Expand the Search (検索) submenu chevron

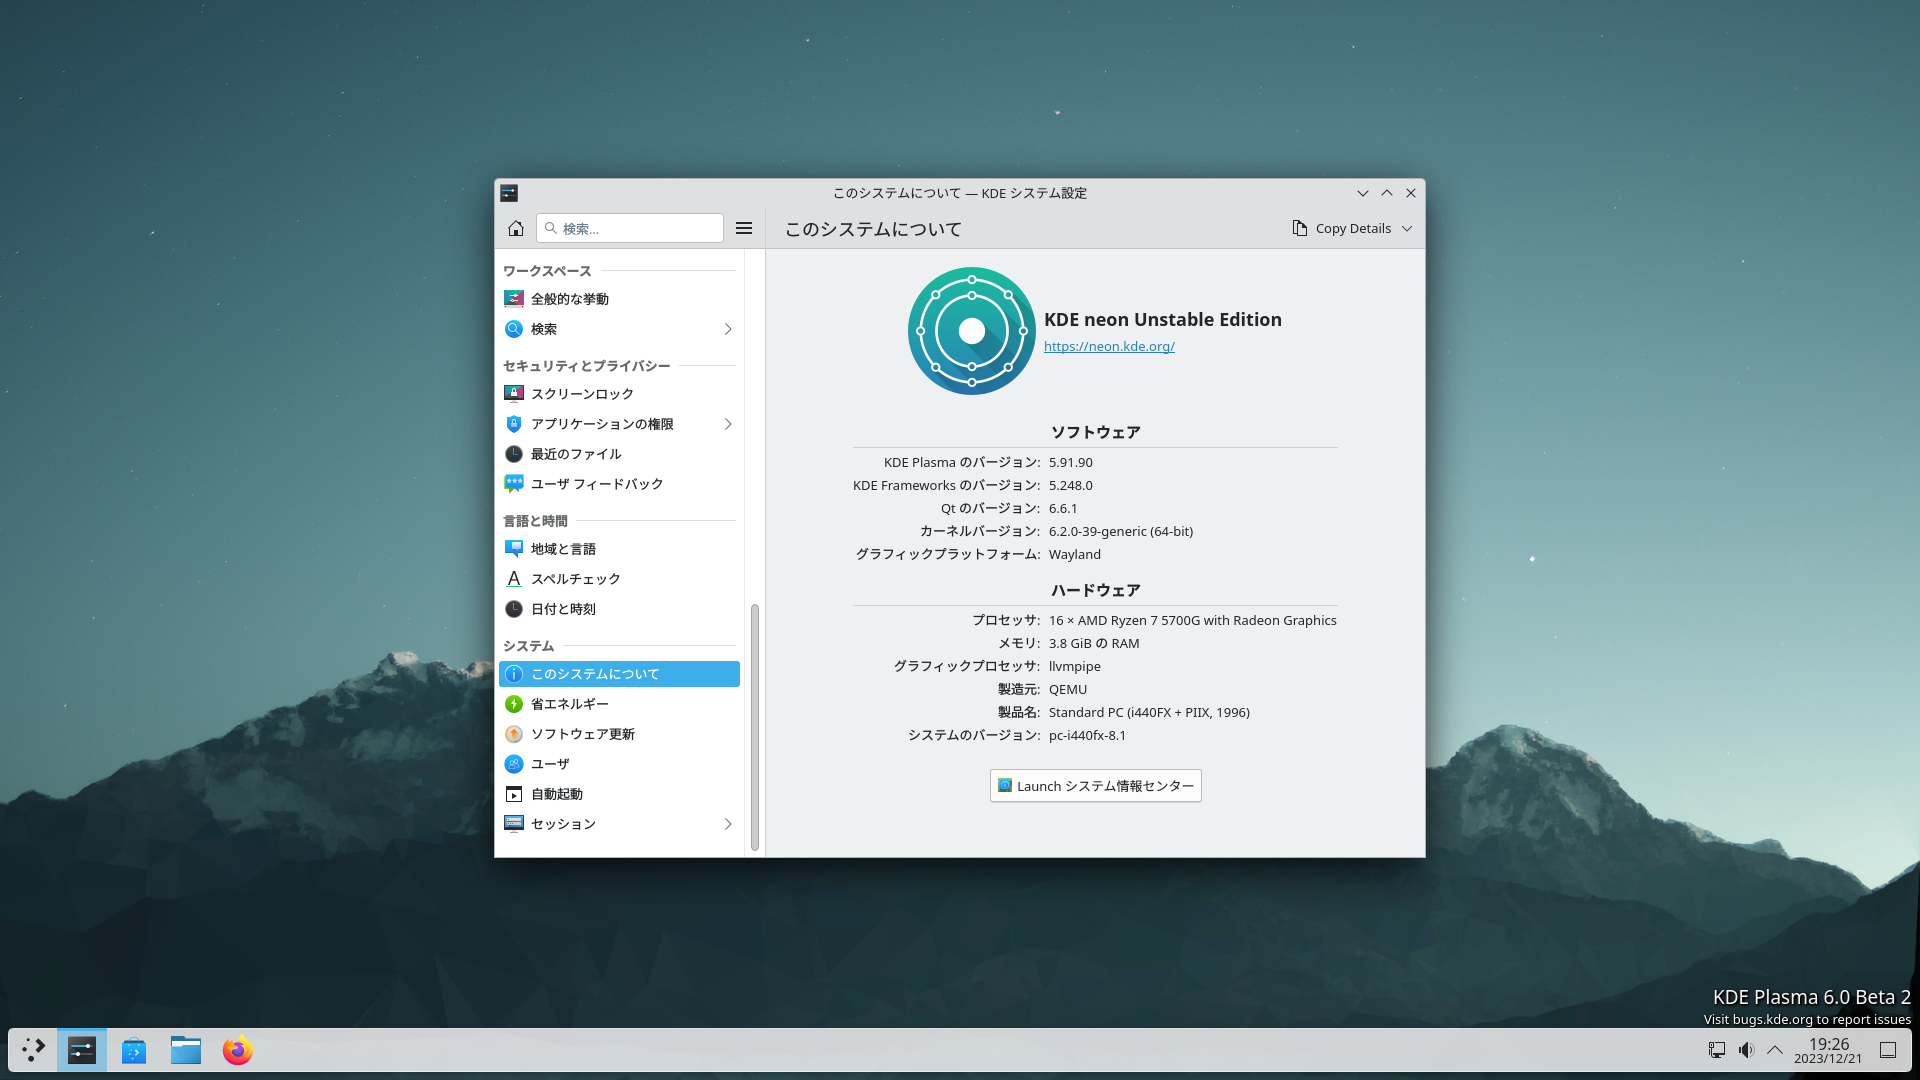(728, 329)
